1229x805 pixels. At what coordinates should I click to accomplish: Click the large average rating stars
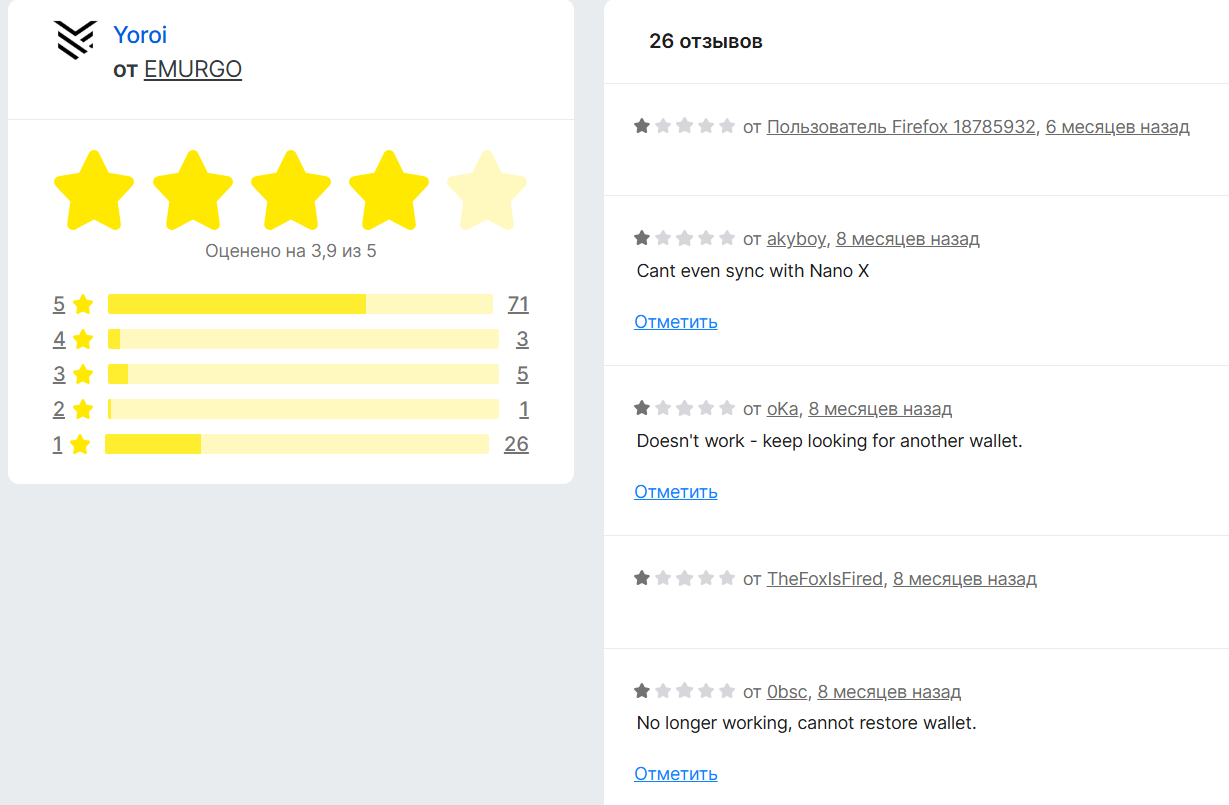(x=290, y=190)
